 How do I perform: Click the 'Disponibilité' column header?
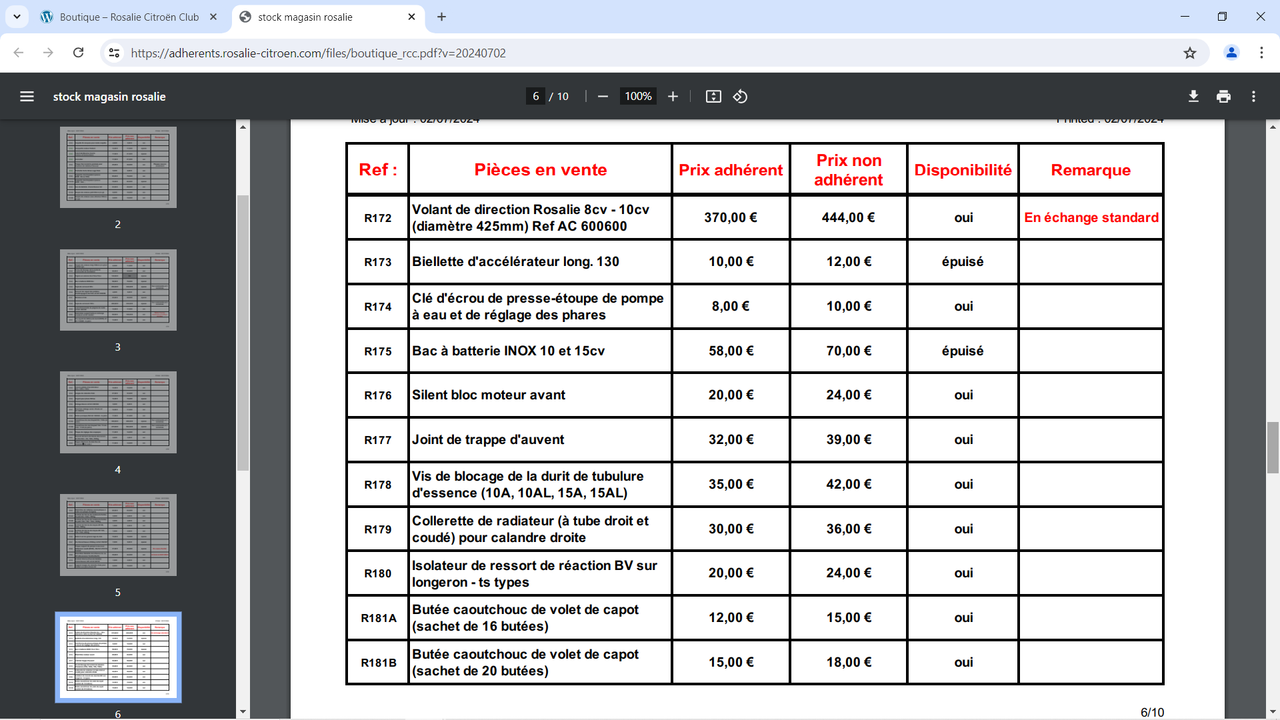(x=963, y=170)
